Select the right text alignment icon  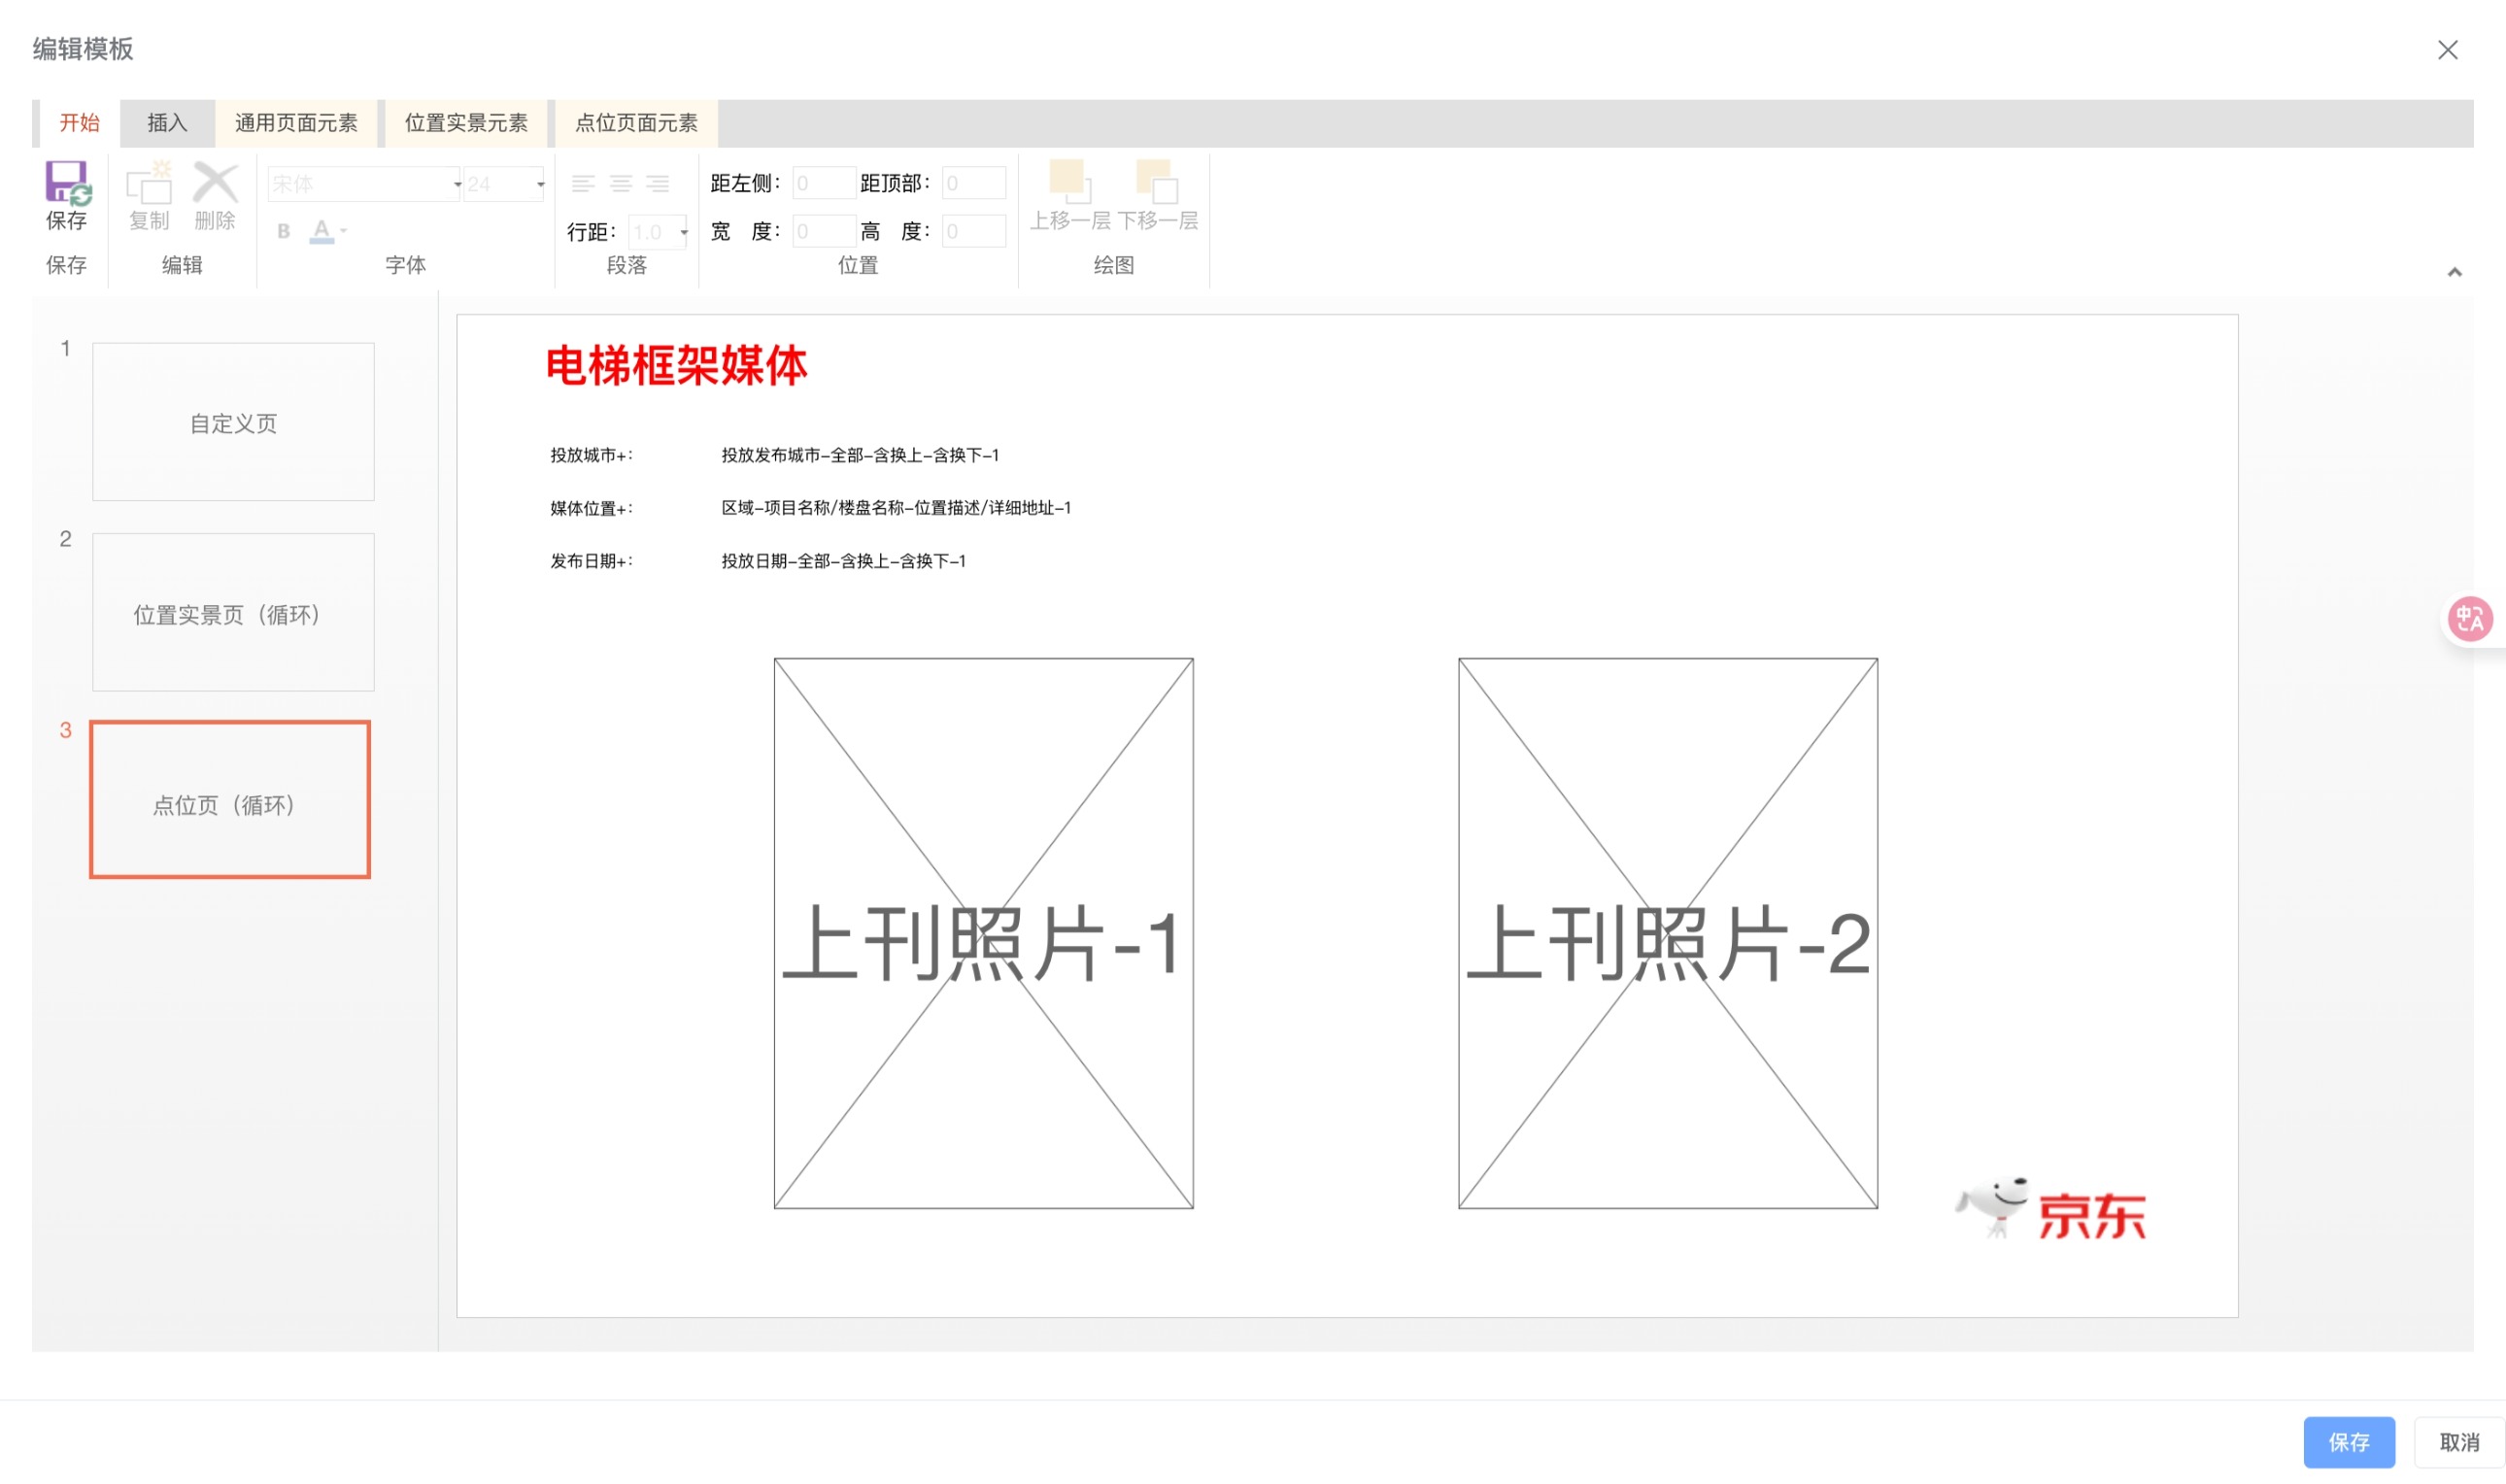click(659, 183)
